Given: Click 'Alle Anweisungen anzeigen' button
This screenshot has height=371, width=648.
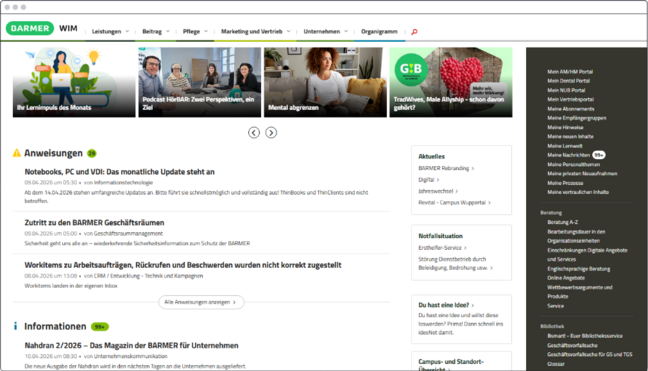Looking at the screenshot, I should click(x=201, y=302).
